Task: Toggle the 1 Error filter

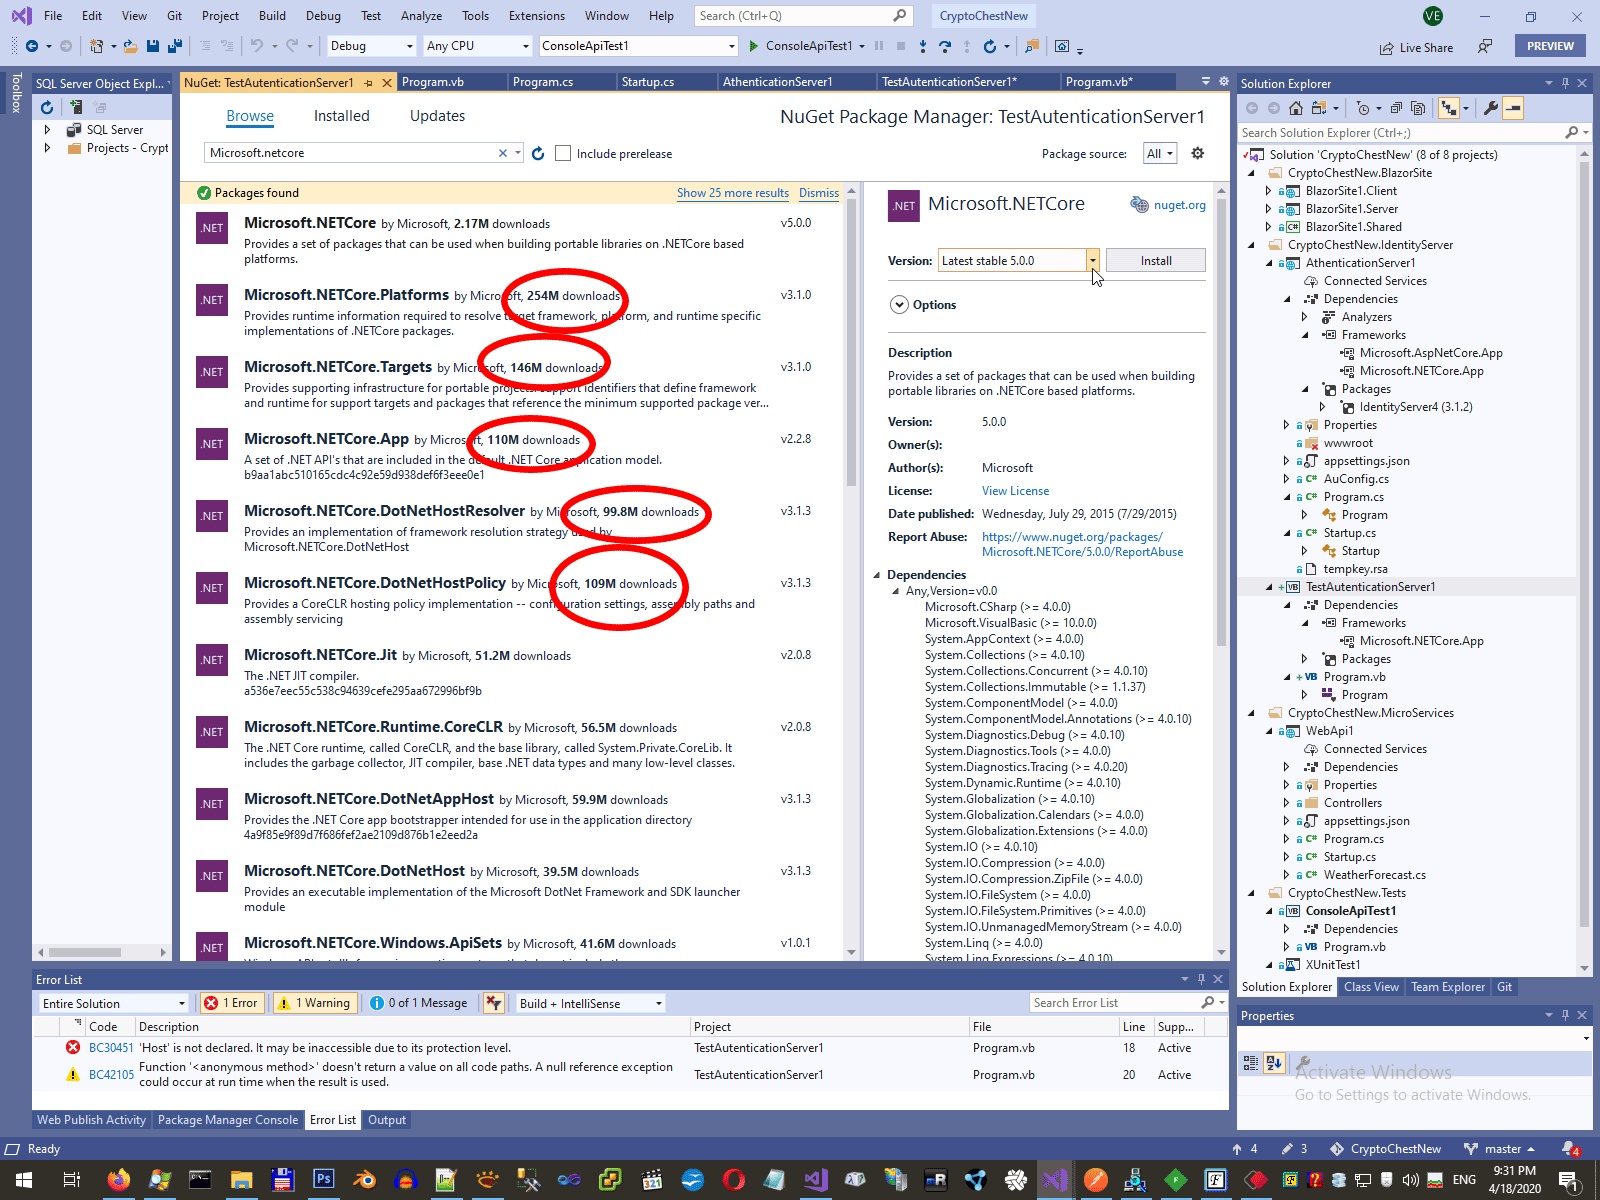Action: point(231,1003)
